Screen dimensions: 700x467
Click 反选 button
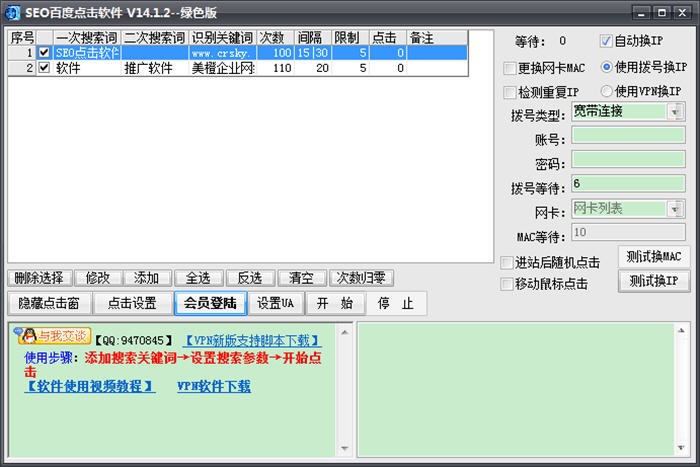click(x=250, y=278)
